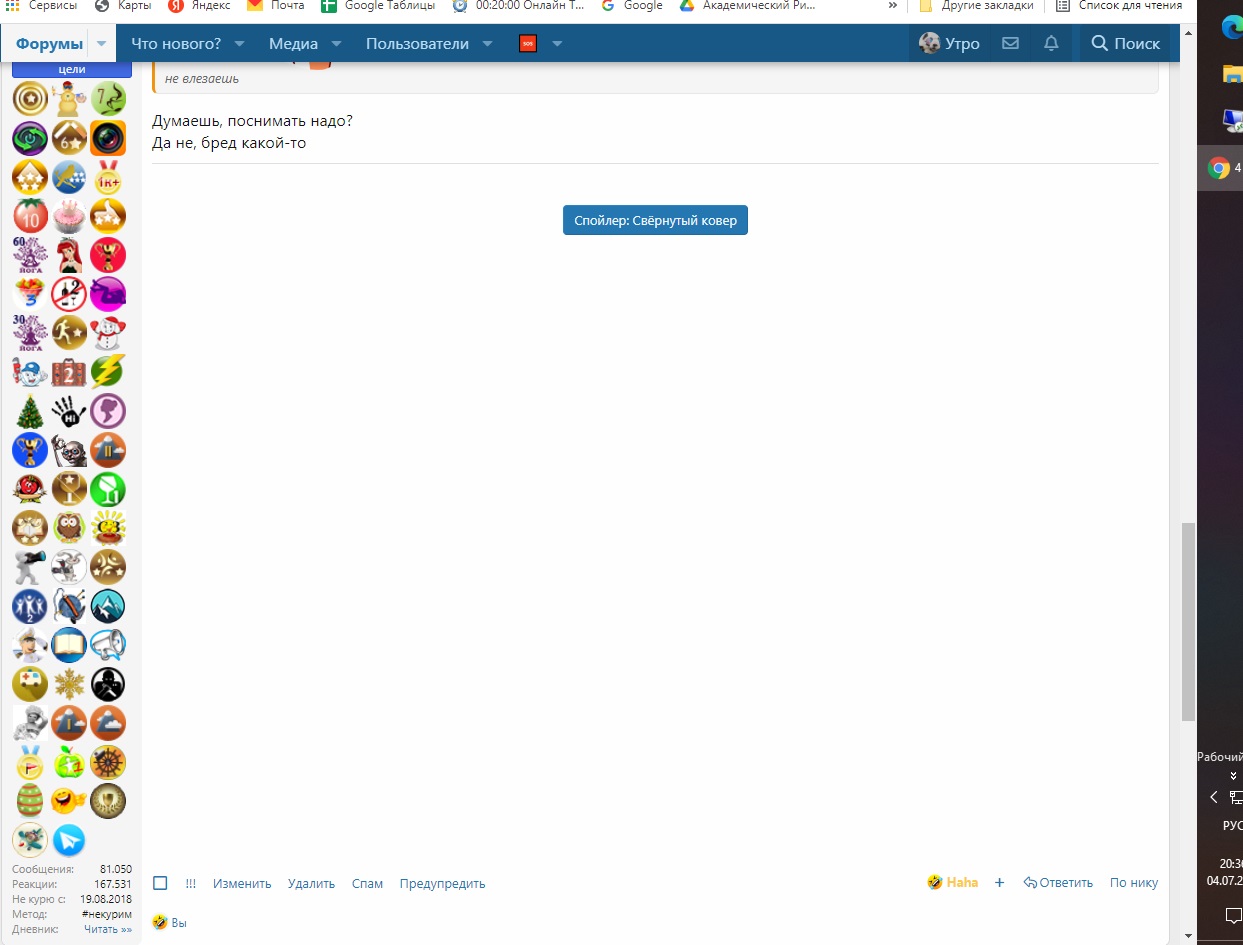This screenshot has width=1243, height=945.
Task: Expand the Что нового? dropdown arrow
Action: pos(239,44)
